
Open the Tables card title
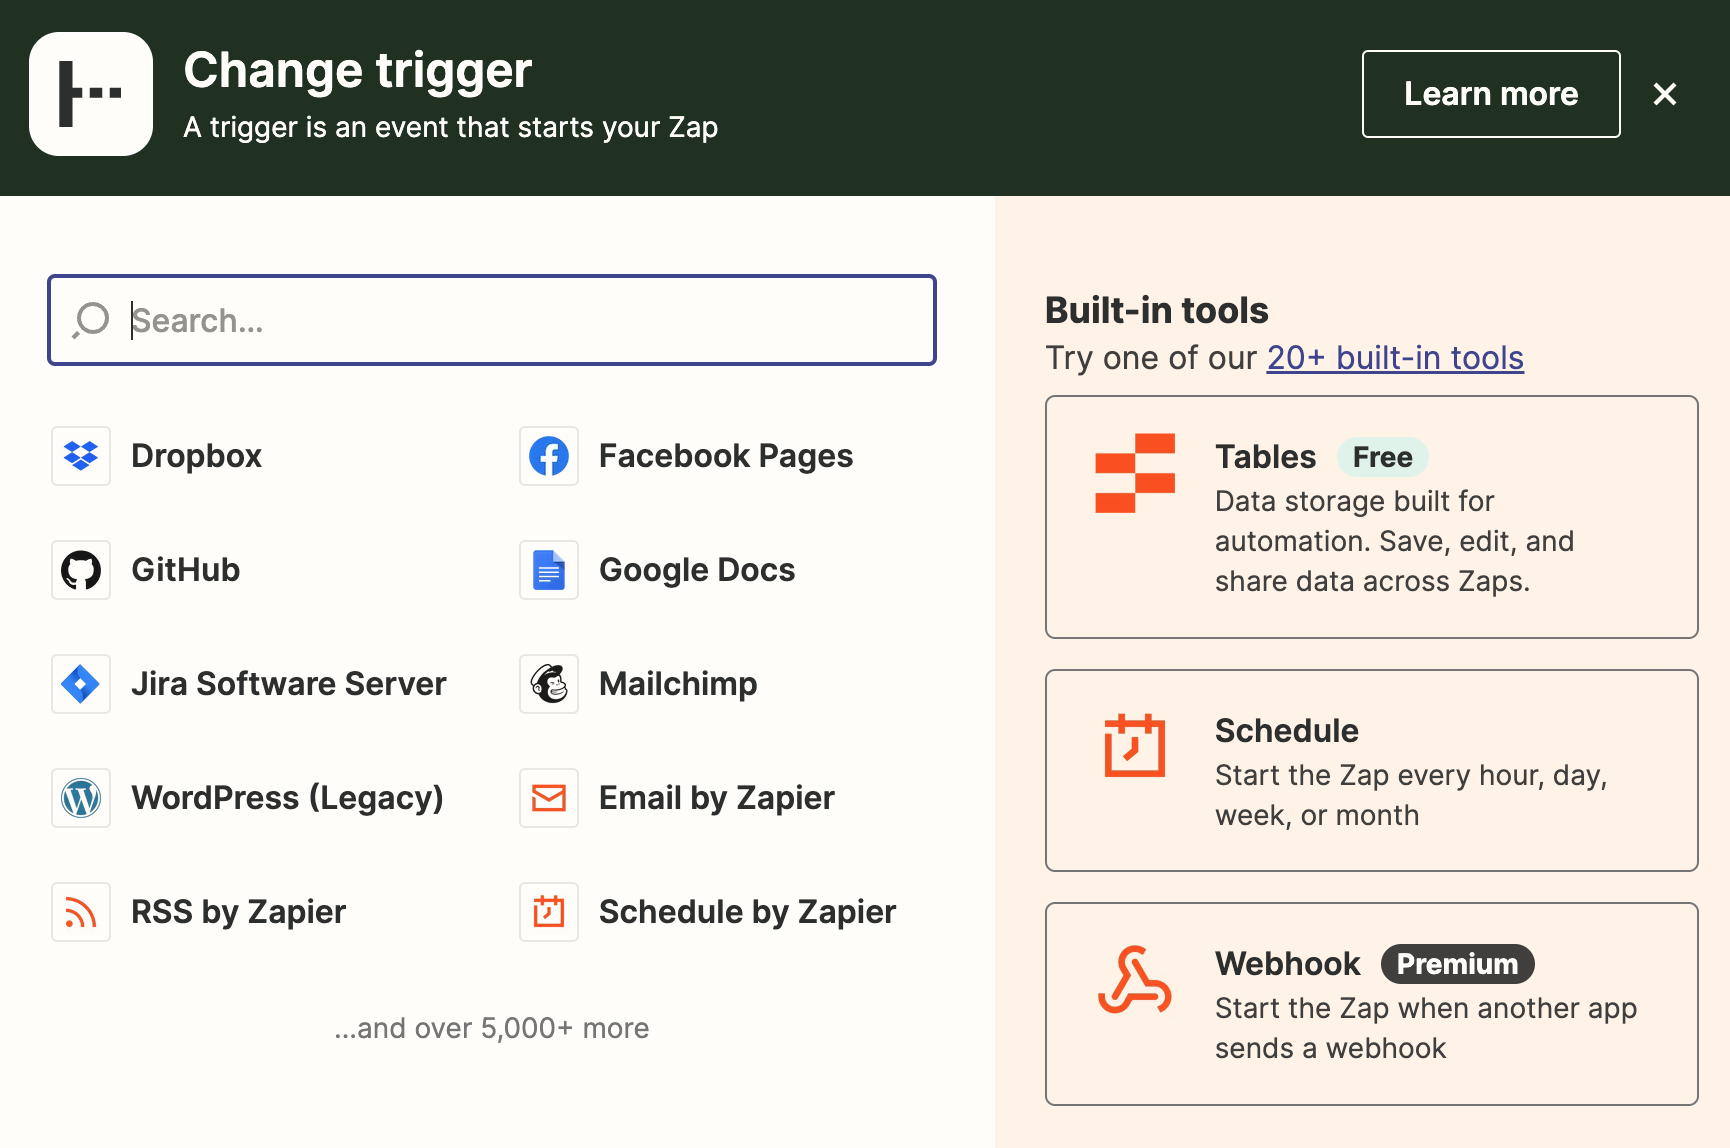point(1266,457)
